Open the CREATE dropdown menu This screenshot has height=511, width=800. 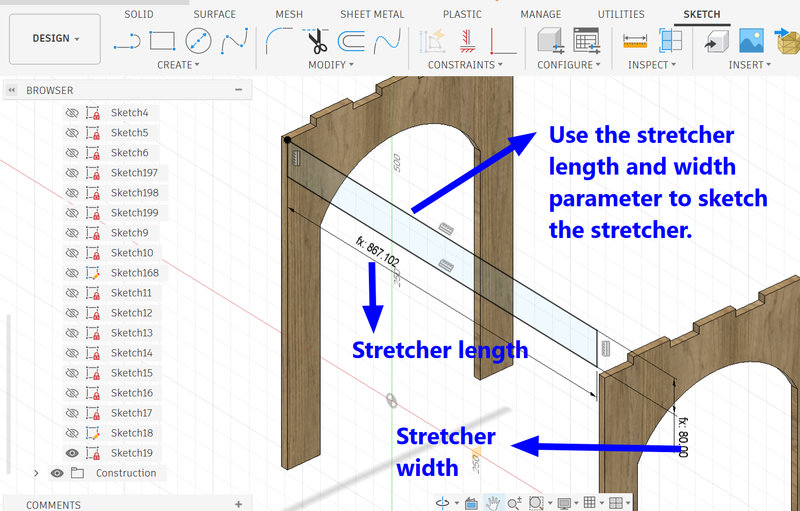[178, 65]
